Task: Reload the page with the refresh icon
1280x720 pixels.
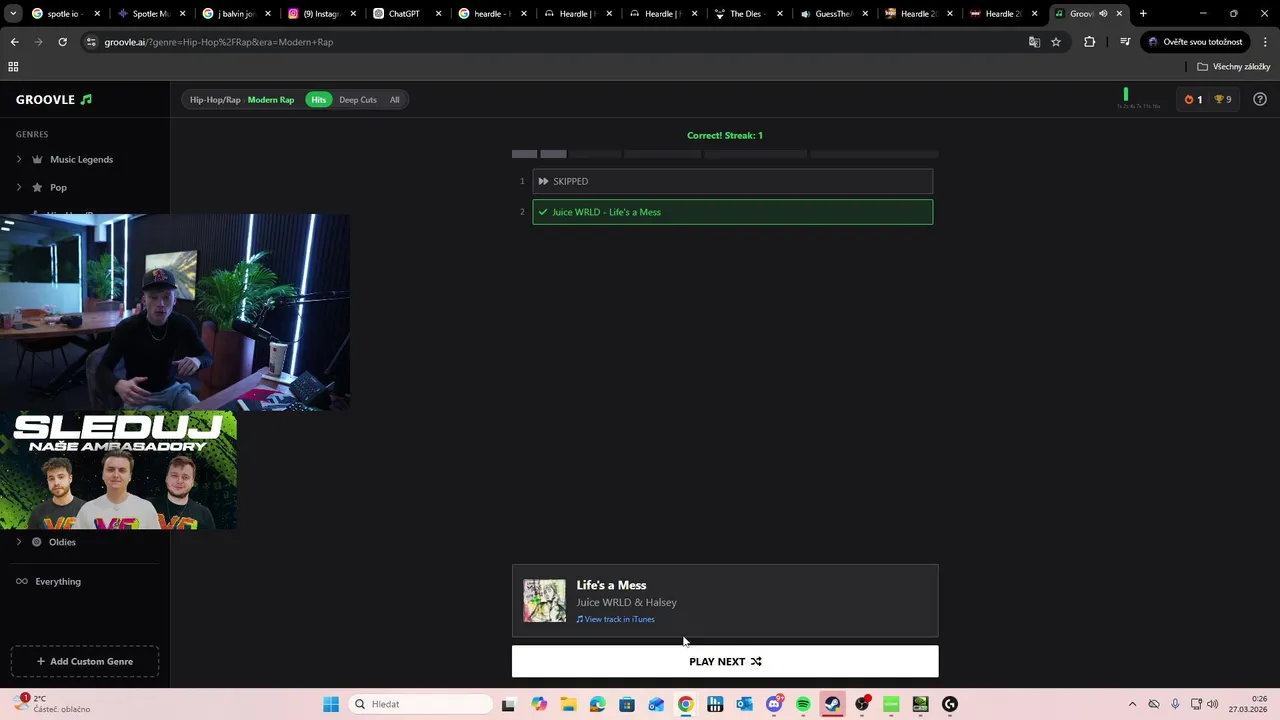Action: coord(62,42)
